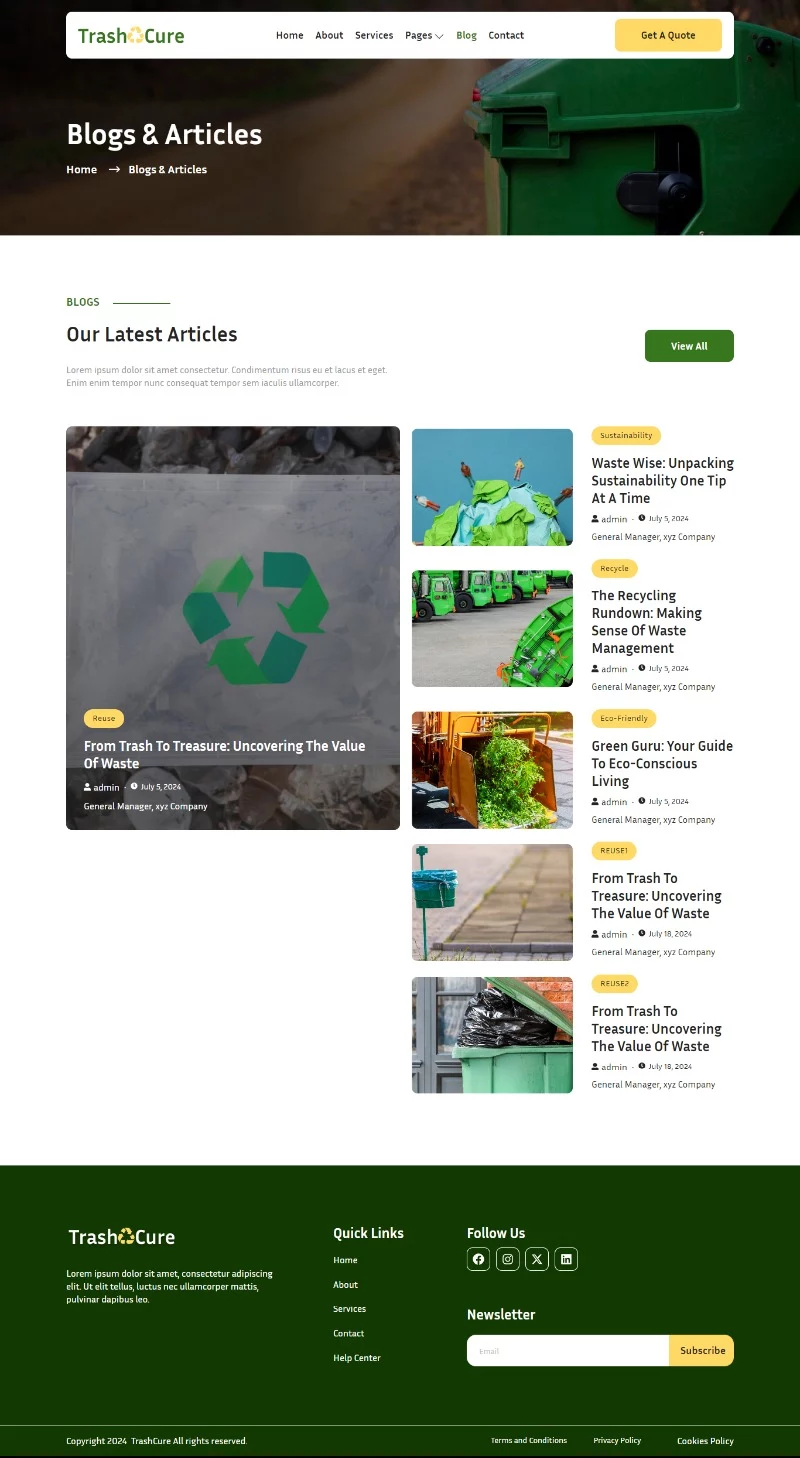This screenshot has height=1458, width=800.
Task: Click the Get A Quote button
Action: [x=668, y=35]
